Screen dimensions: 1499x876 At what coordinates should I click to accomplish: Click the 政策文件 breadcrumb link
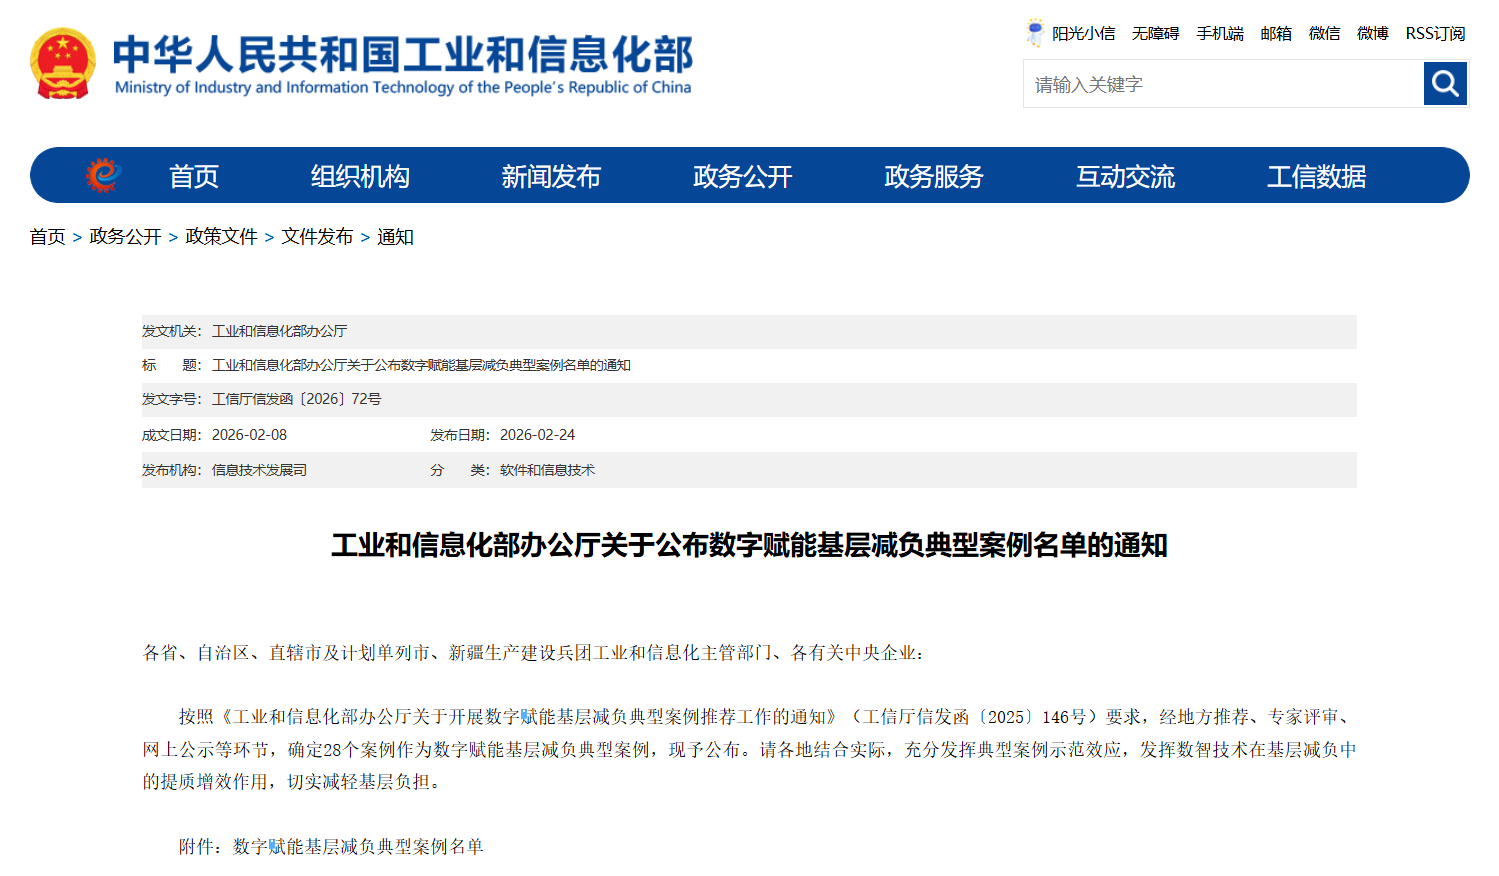tap(221, 237)
